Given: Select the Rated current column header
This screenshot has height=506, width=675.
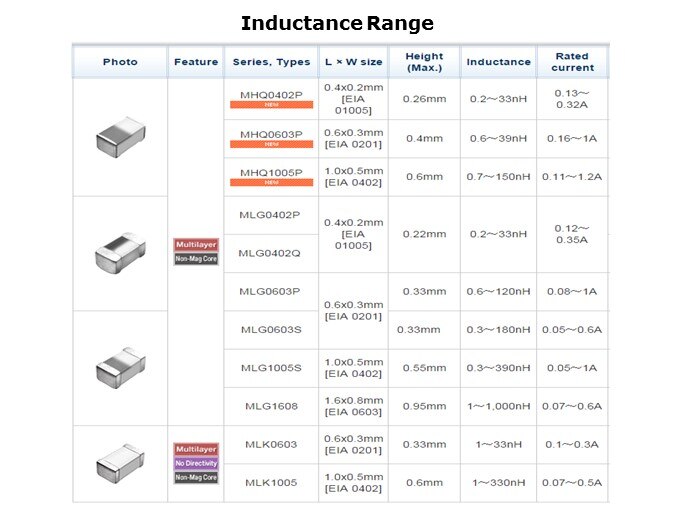Looking at the screenshot, I should click(x=572, y=62).
